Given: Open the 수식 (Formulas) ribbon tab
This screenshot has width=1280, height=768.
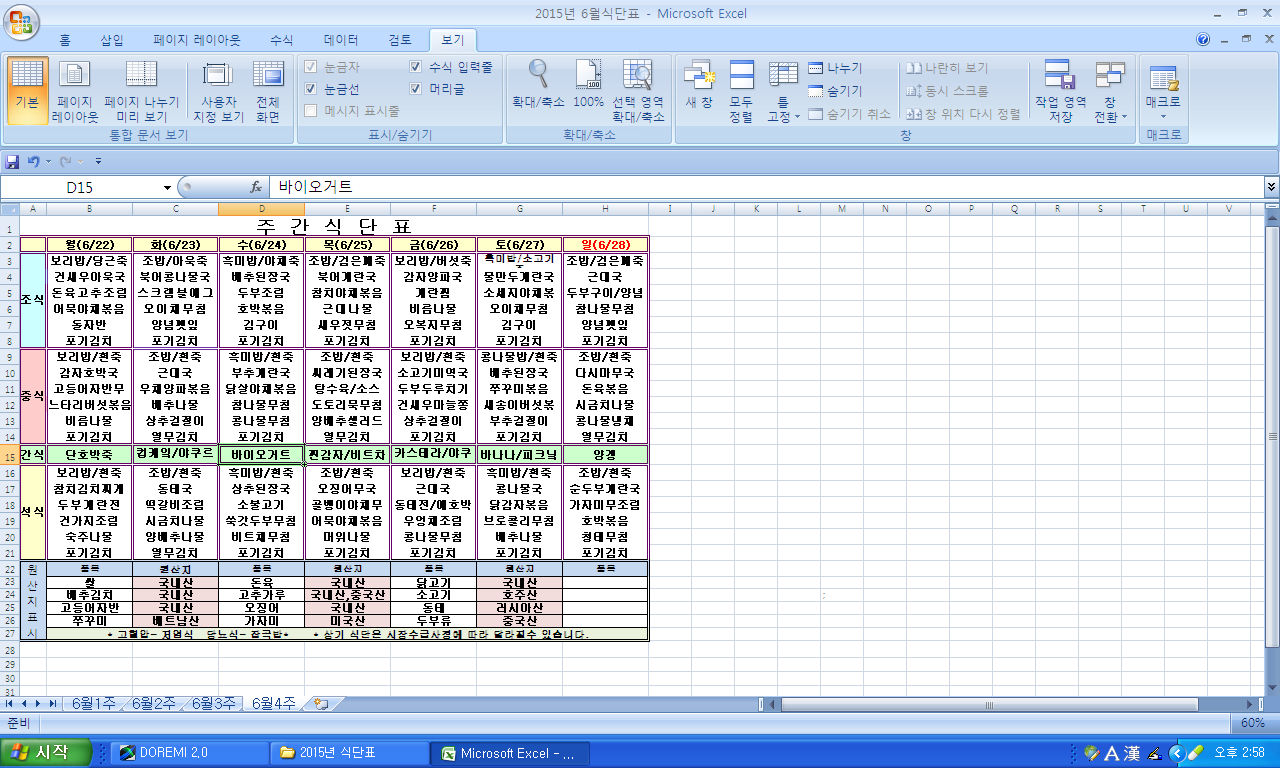Looking at the screenshot, I should point(282,40).
